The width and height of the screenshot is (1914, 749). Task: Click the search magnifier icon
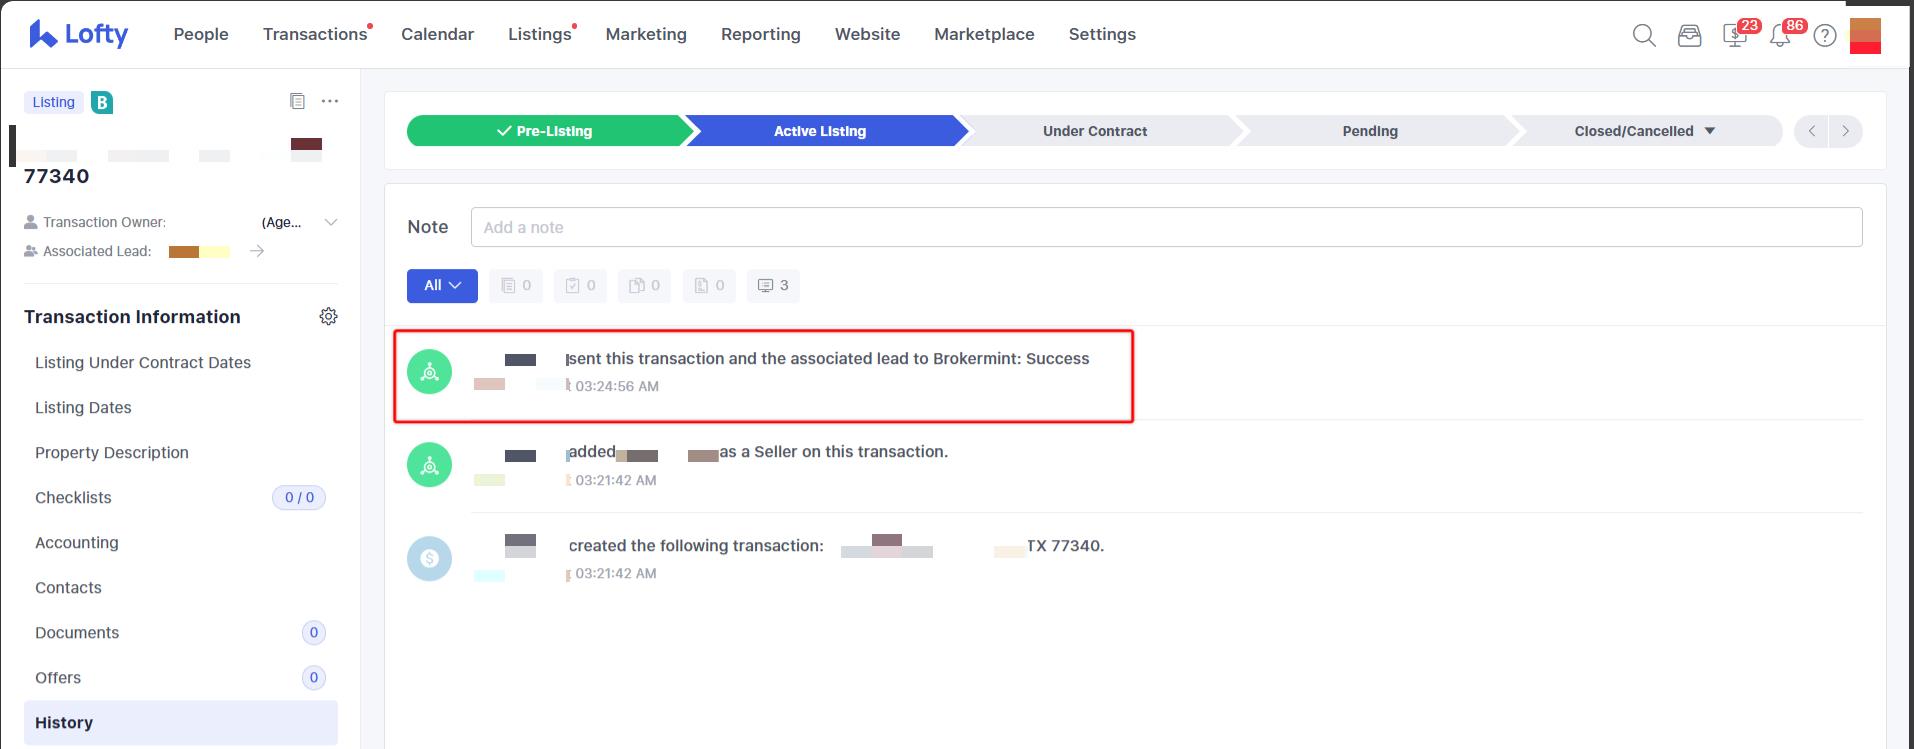[x=1644, y=36]
